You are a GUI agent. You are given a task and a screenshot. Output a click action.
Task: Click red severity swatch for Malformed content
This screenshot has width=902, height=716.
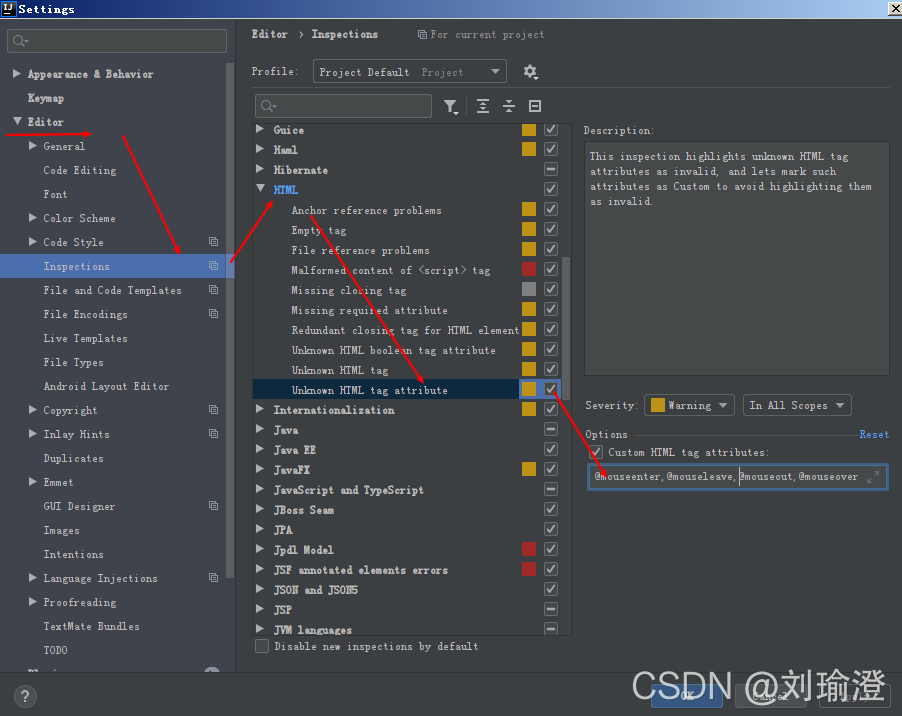(x=529, y=269)
